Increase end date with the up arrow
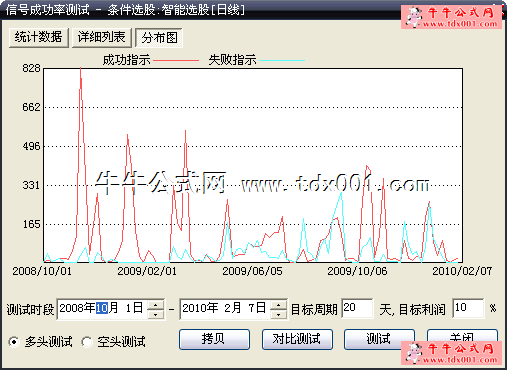This screenshot has height=370, width=507. (278, 304)
